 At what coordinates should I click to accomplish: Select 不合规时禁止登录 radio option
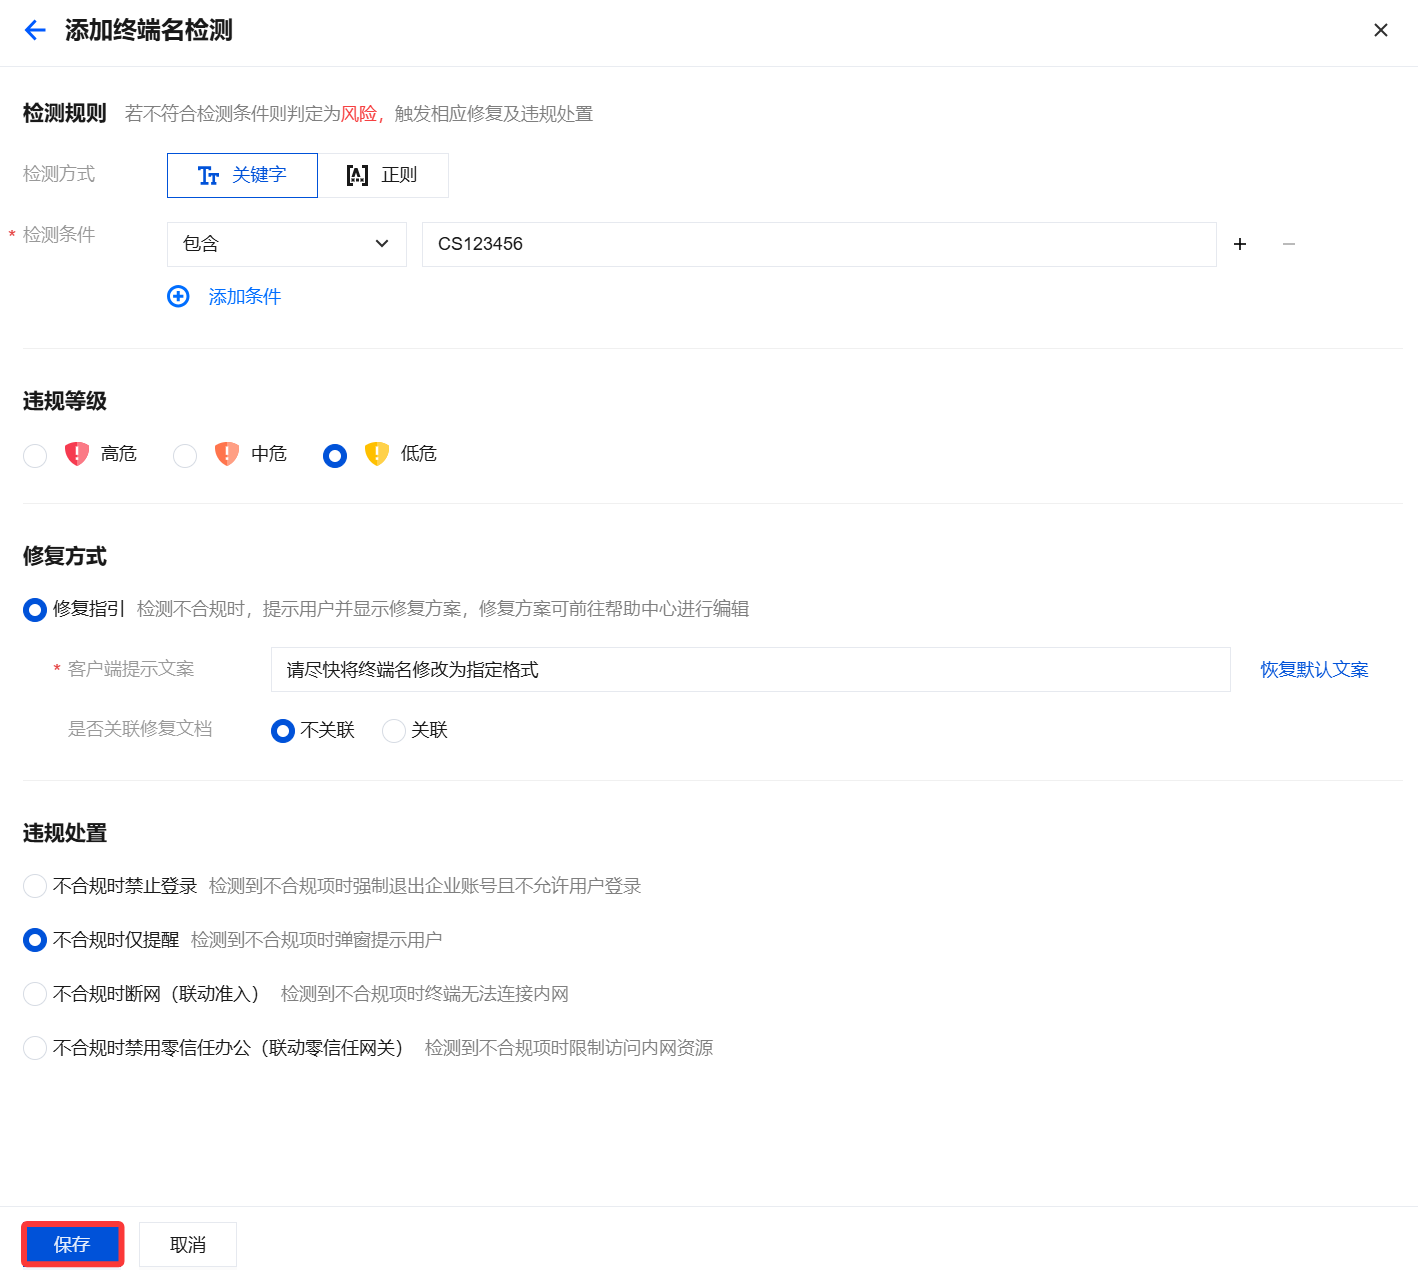point(35,886)
